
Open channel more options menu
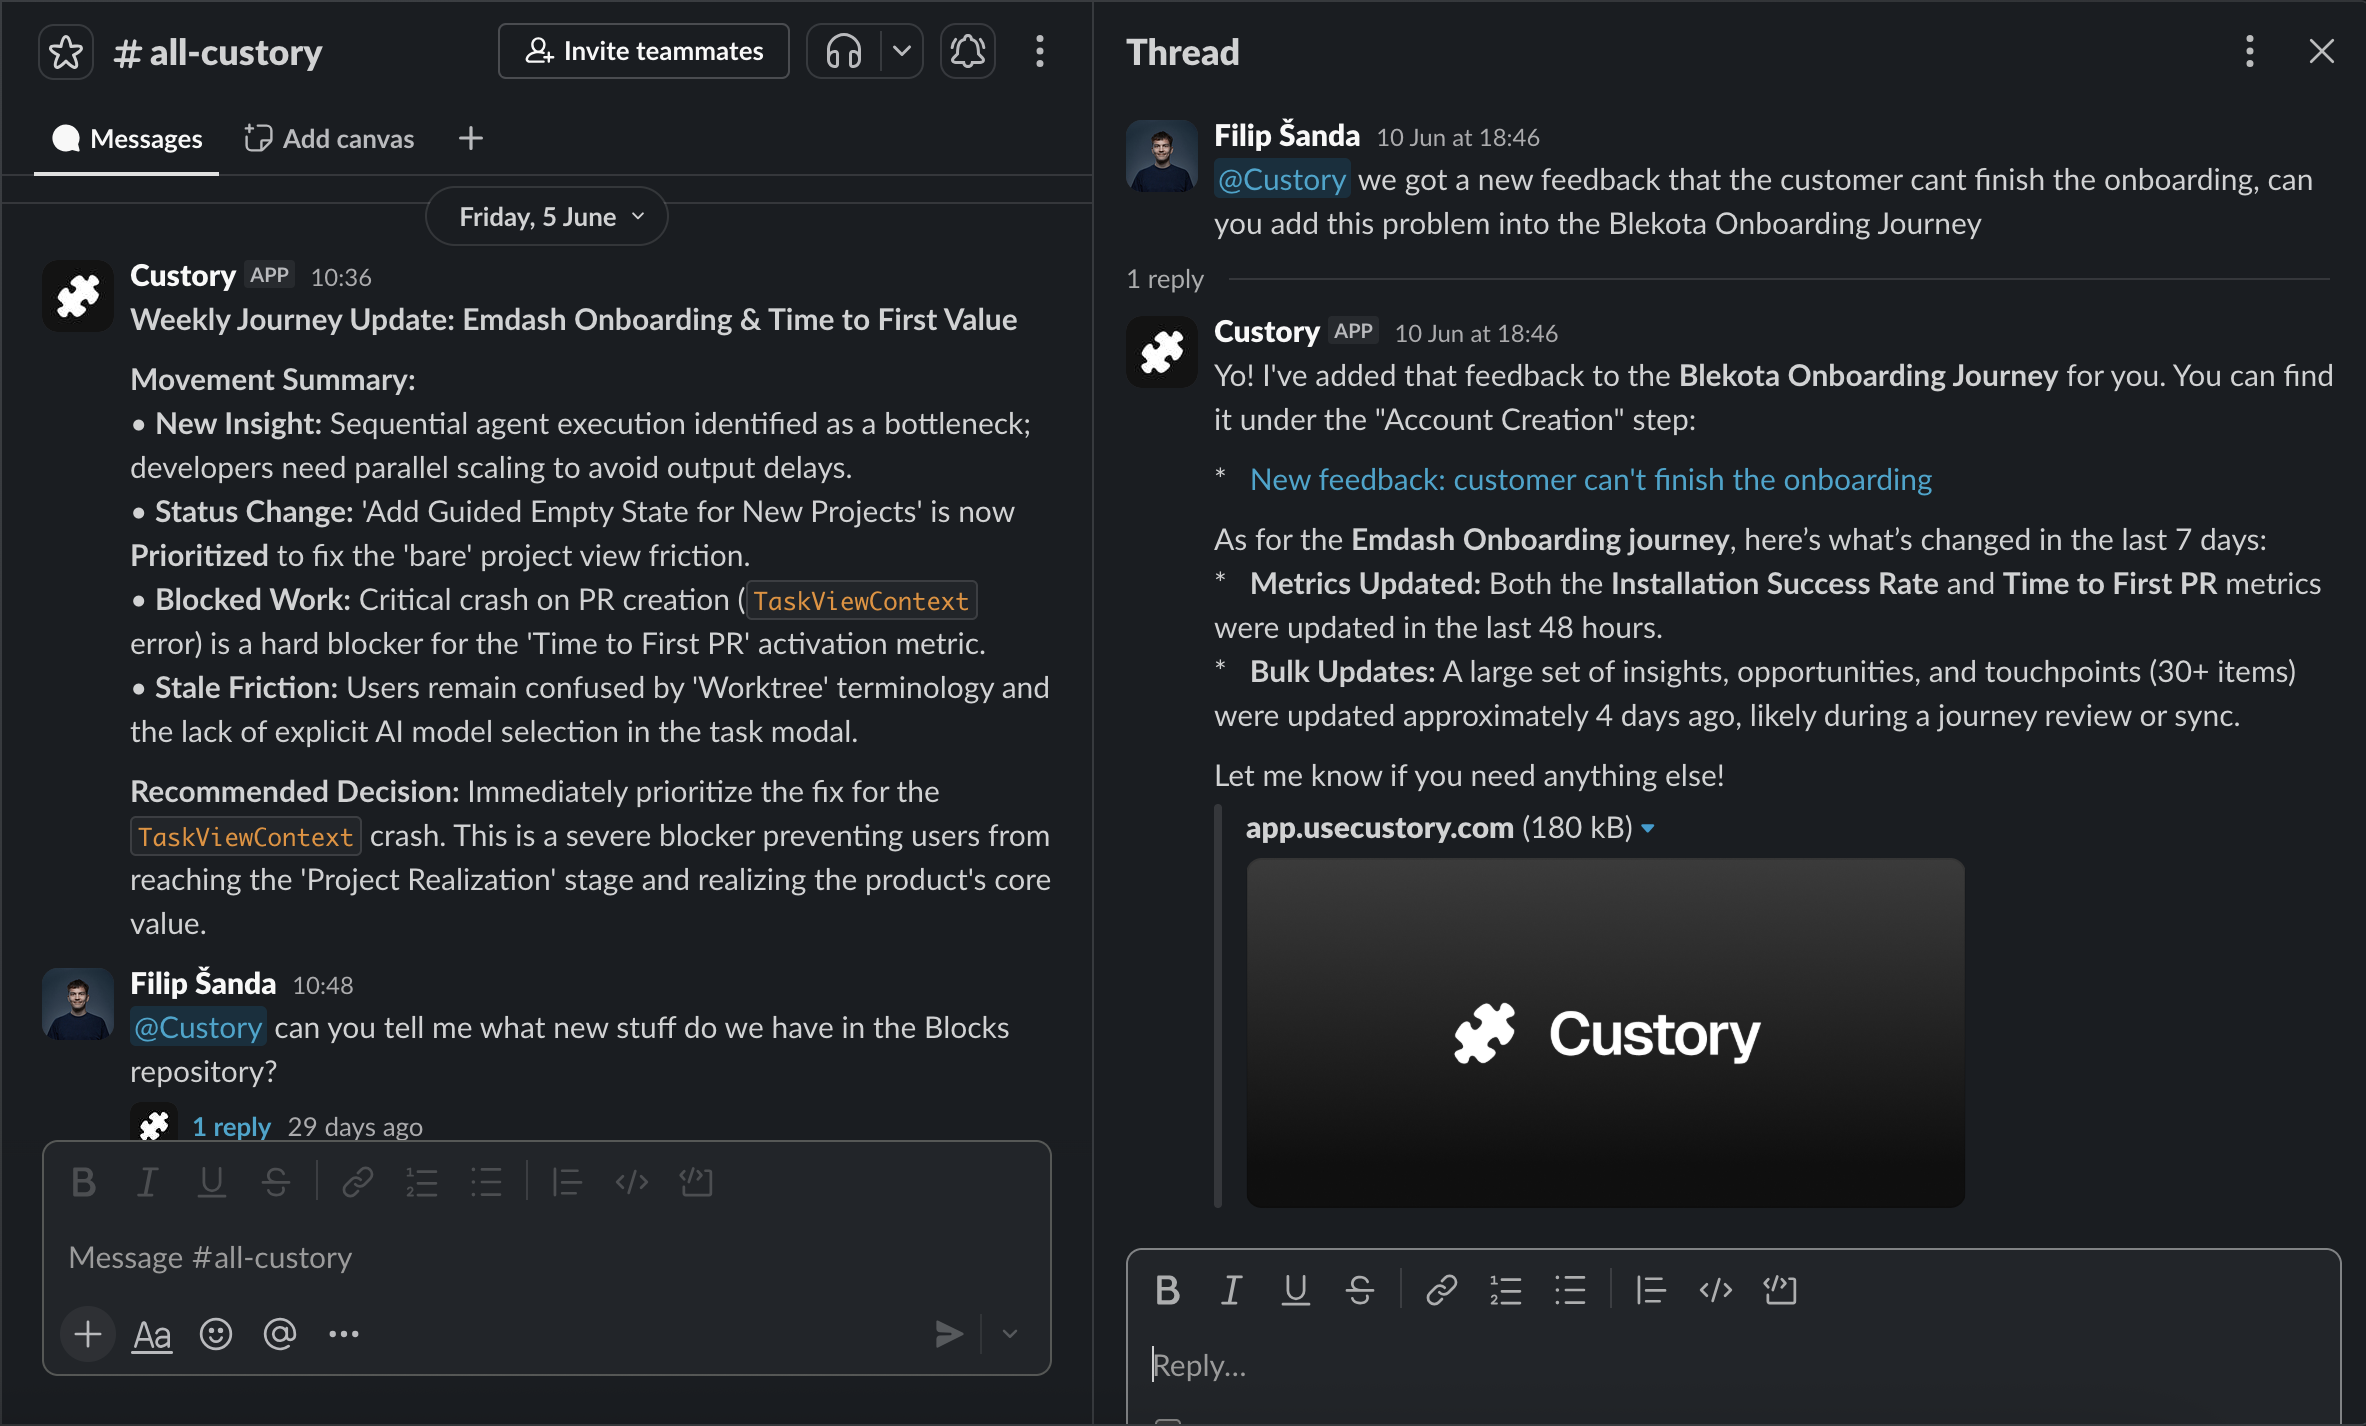1040,51
